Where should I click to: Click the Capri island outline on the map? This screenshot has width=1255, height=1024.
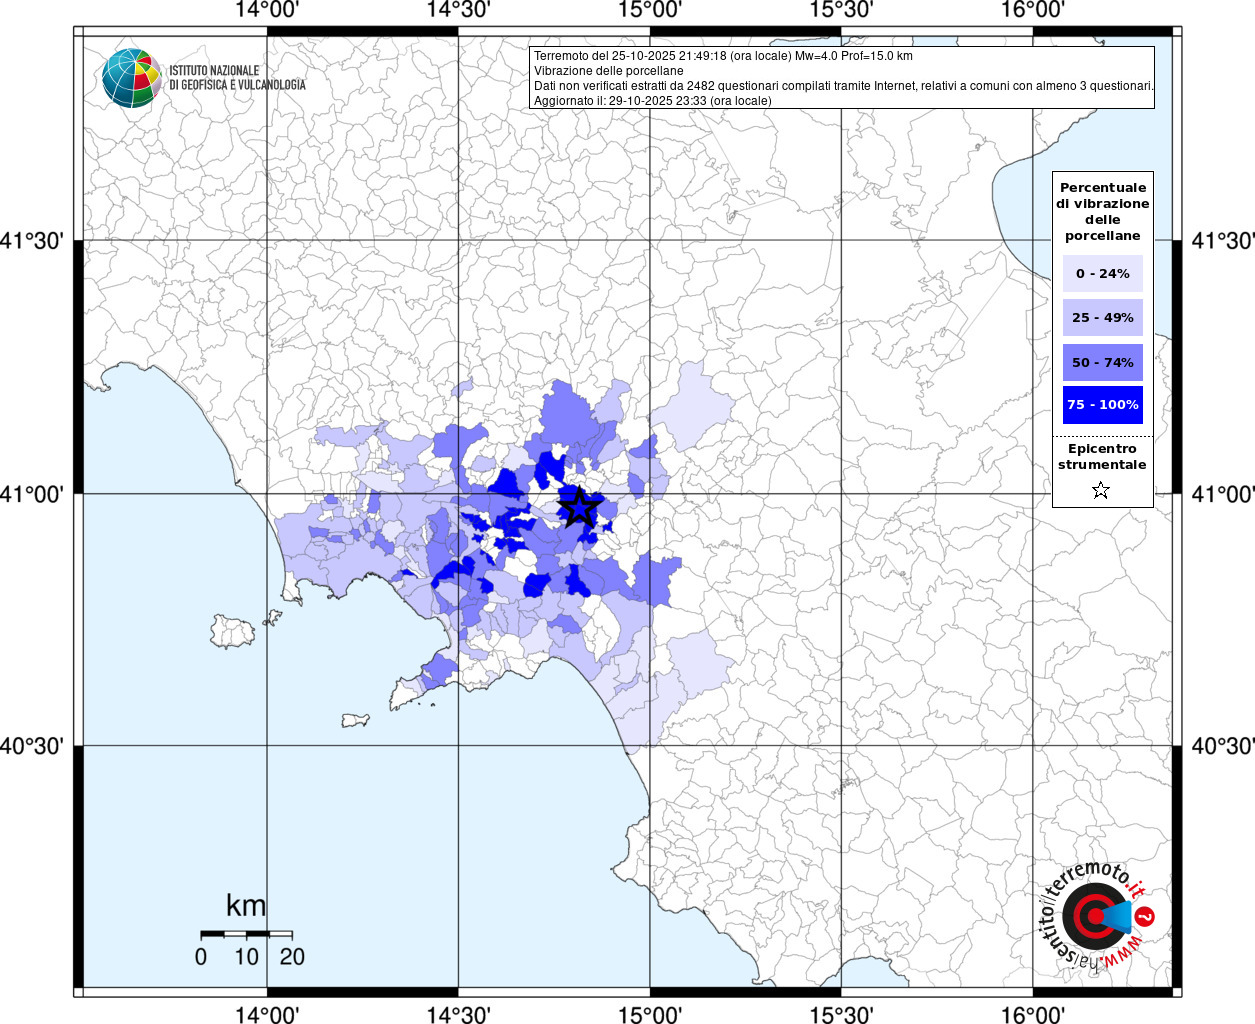click(x=356, y=720)
